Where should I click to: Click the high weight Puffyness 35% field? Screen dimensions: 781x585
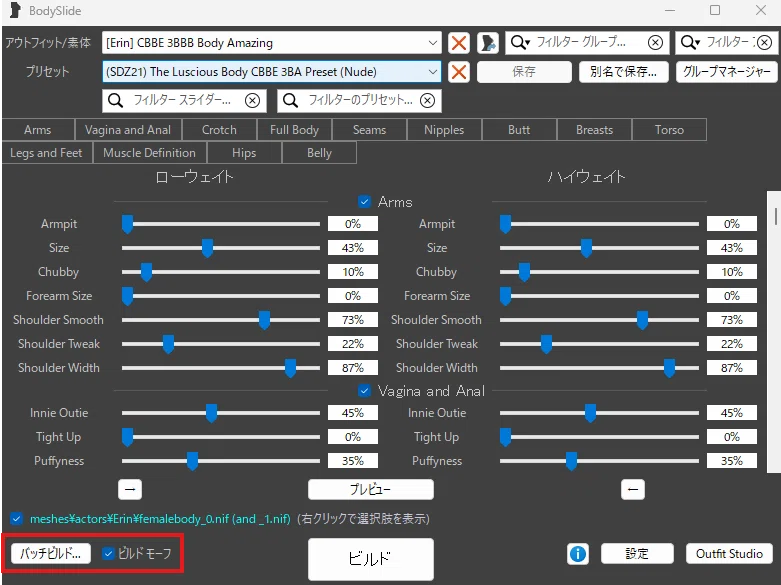click(732, 461)
